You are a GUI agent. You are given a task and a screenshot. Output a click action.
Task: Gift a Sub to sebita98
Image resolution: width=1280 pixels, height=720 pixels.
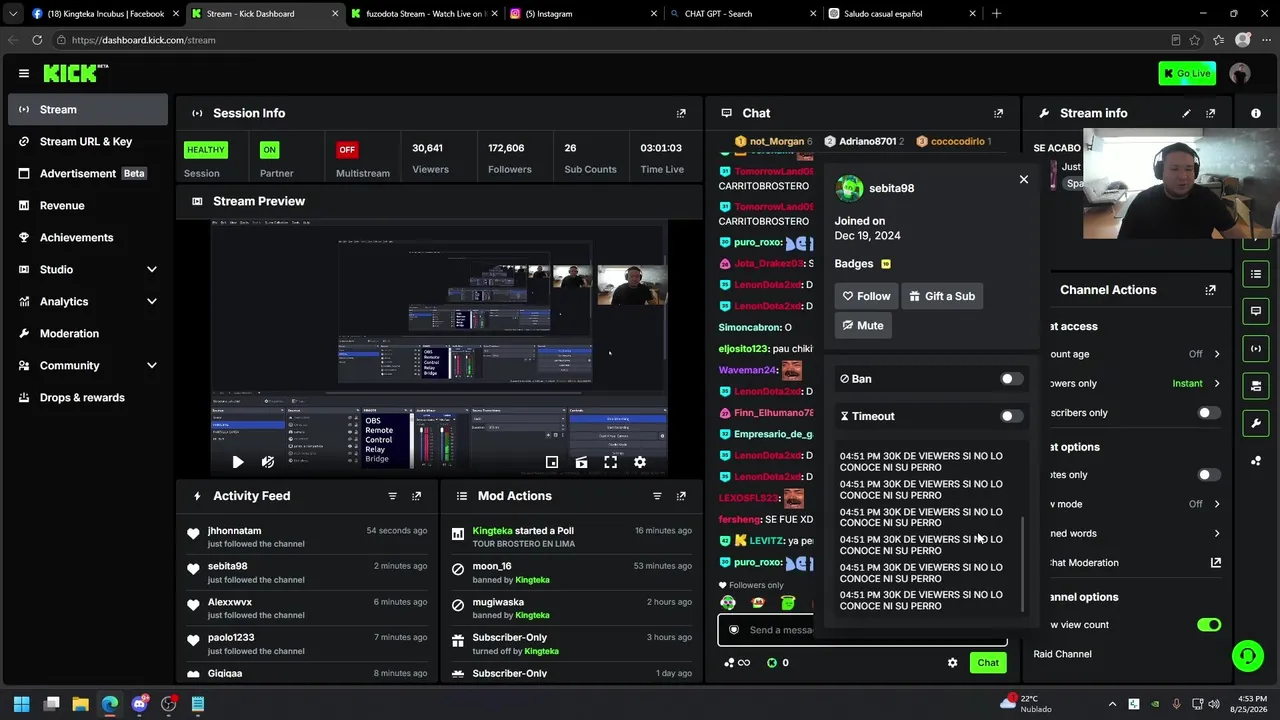942,296
